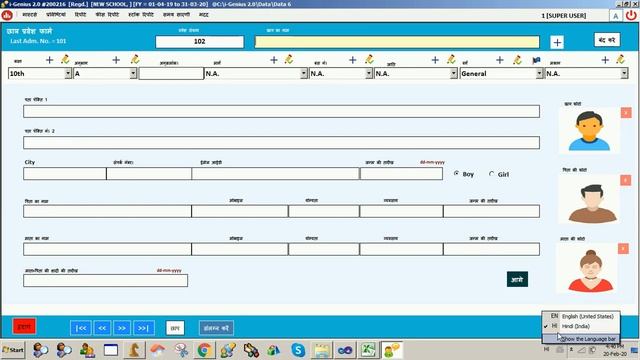640x360 pixels.
Task: Click the dark आगे next button
Action: [x=517, y=280]
